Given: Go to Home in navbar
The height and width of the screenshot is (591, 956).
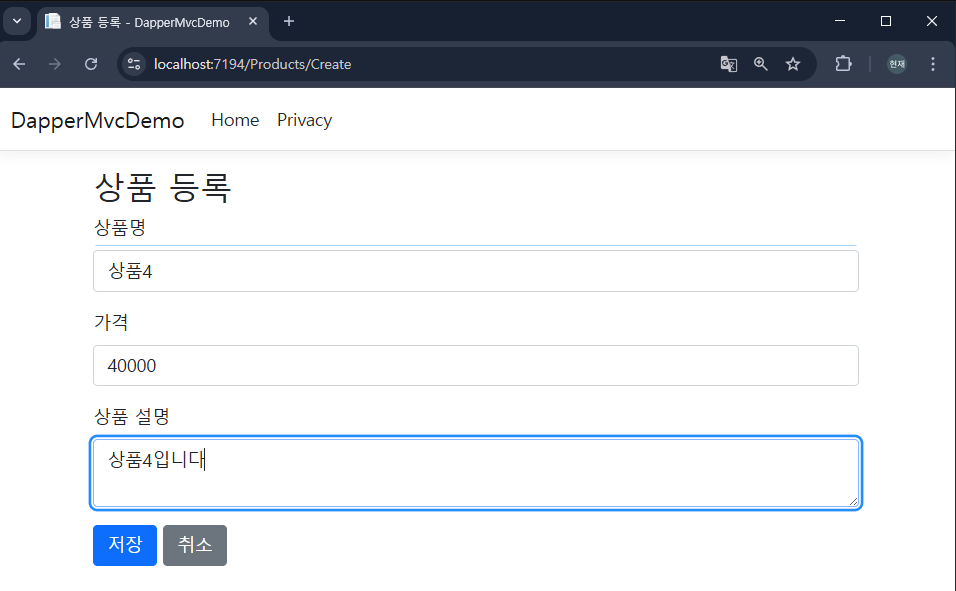Looking at the screenshot, I should click(x=235, y=120).
